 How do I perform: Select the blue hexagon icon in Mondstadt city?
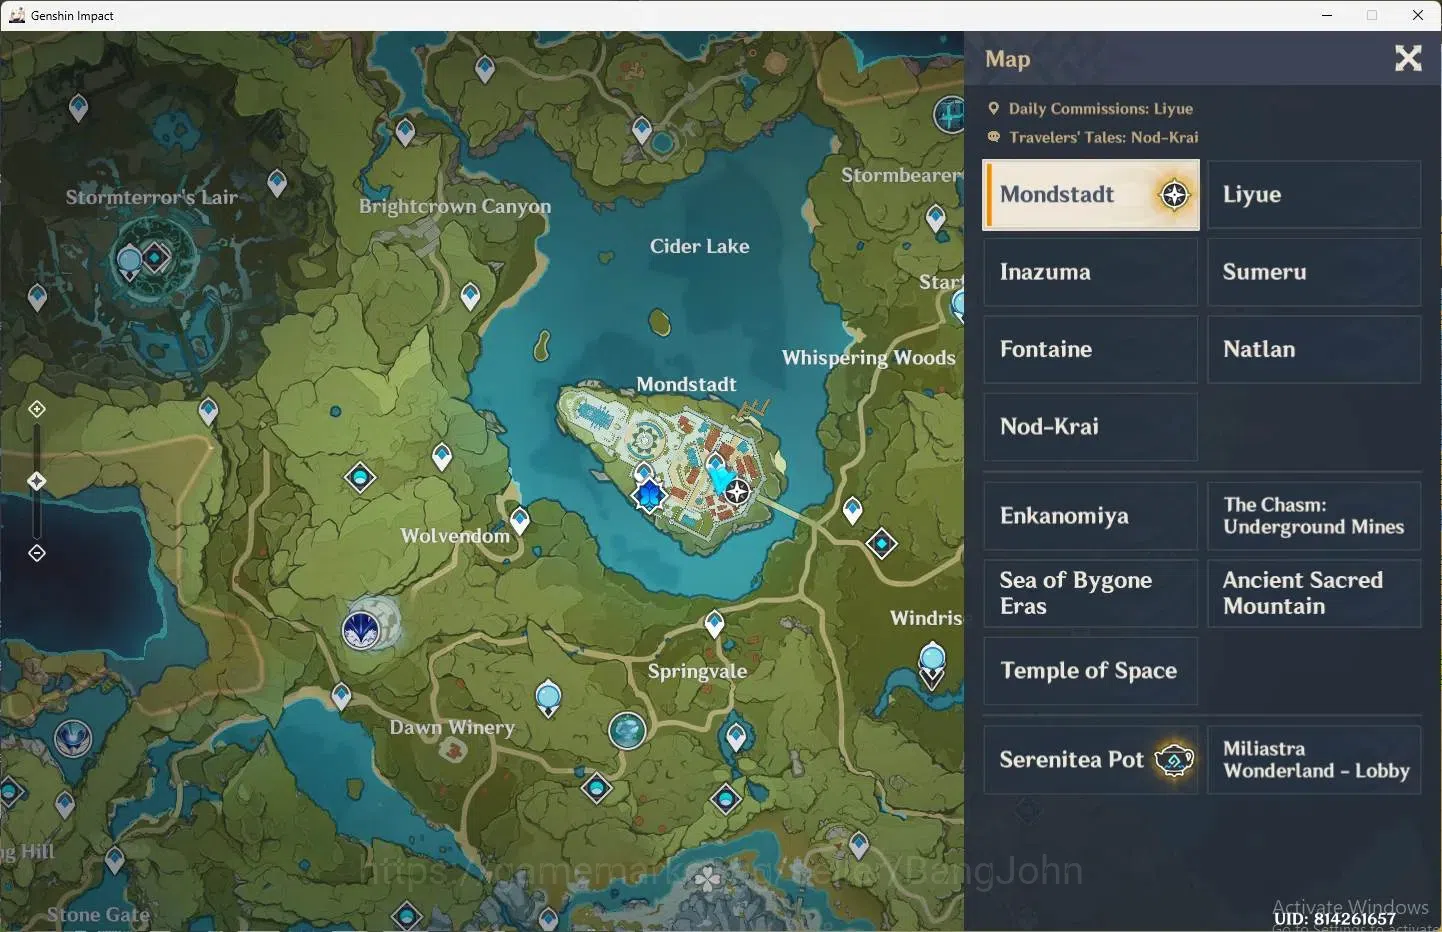[650, 494]
